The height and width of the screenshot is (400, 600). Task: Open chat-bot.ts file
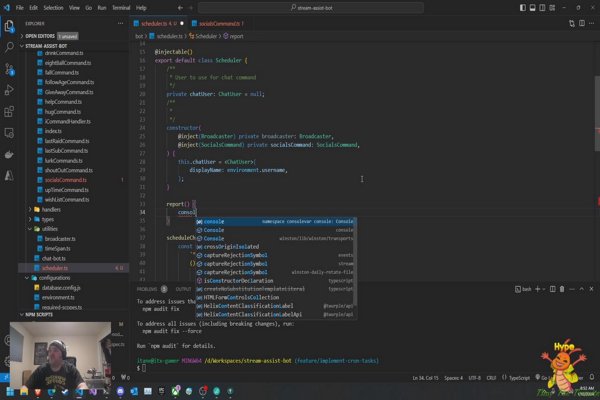point(54,259)
